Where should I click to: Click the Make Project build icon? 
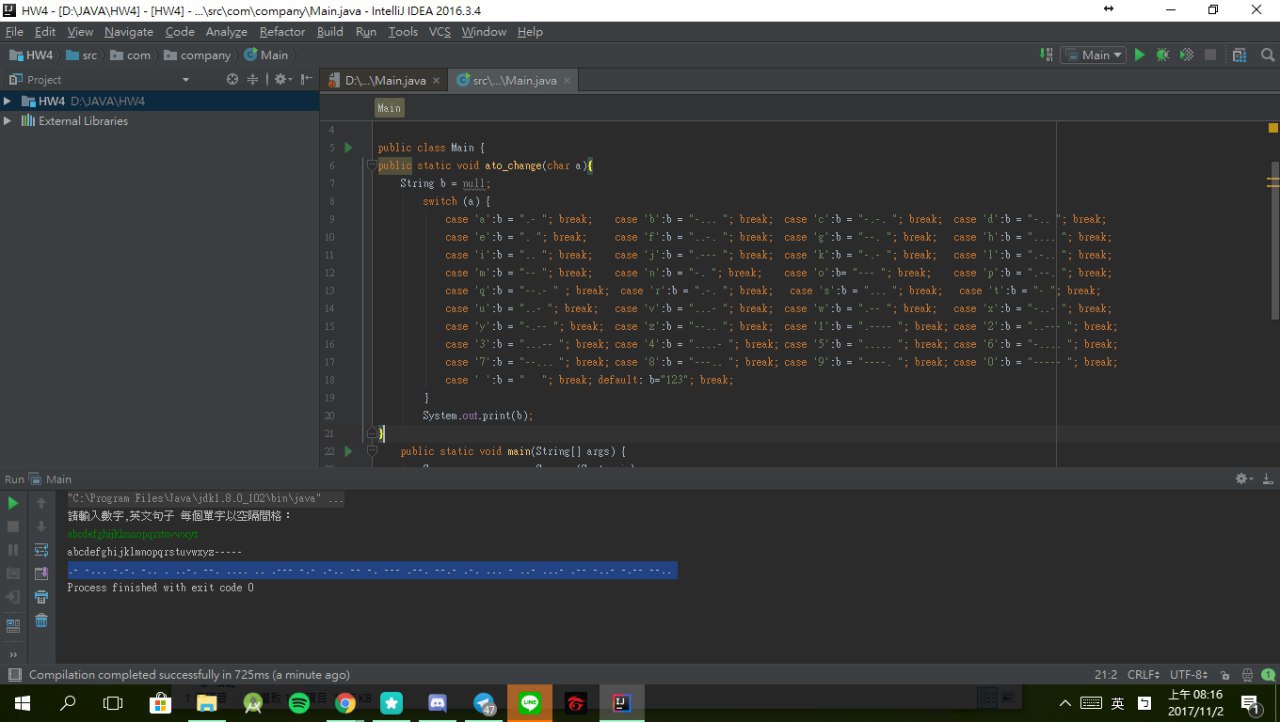coord(1046,55)
